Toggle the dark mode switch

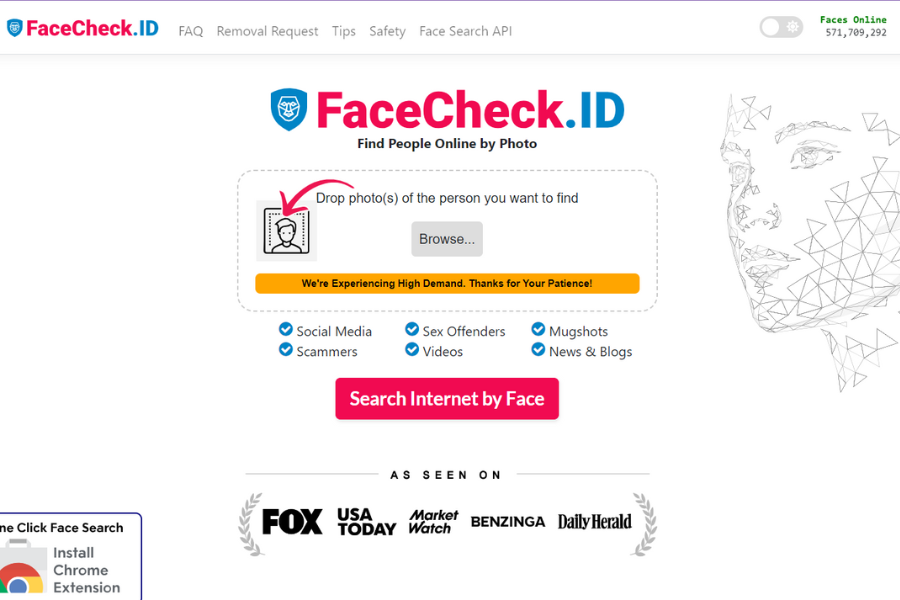tap(780, 27)
